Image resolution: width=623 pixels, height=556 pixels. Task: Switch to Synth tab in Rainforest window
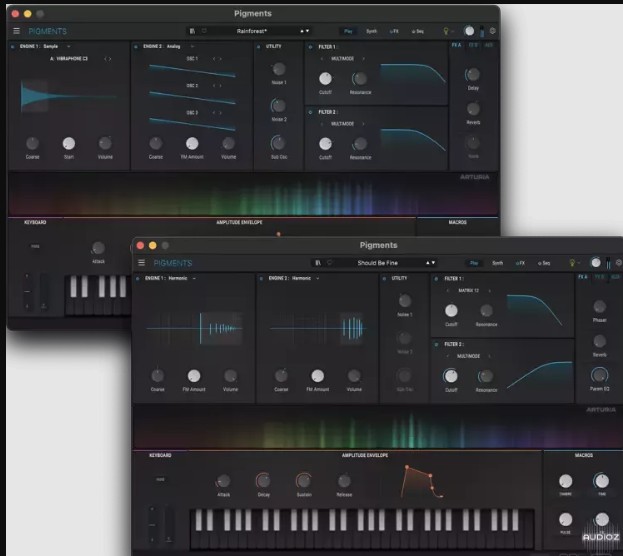[x=371, y=31]
